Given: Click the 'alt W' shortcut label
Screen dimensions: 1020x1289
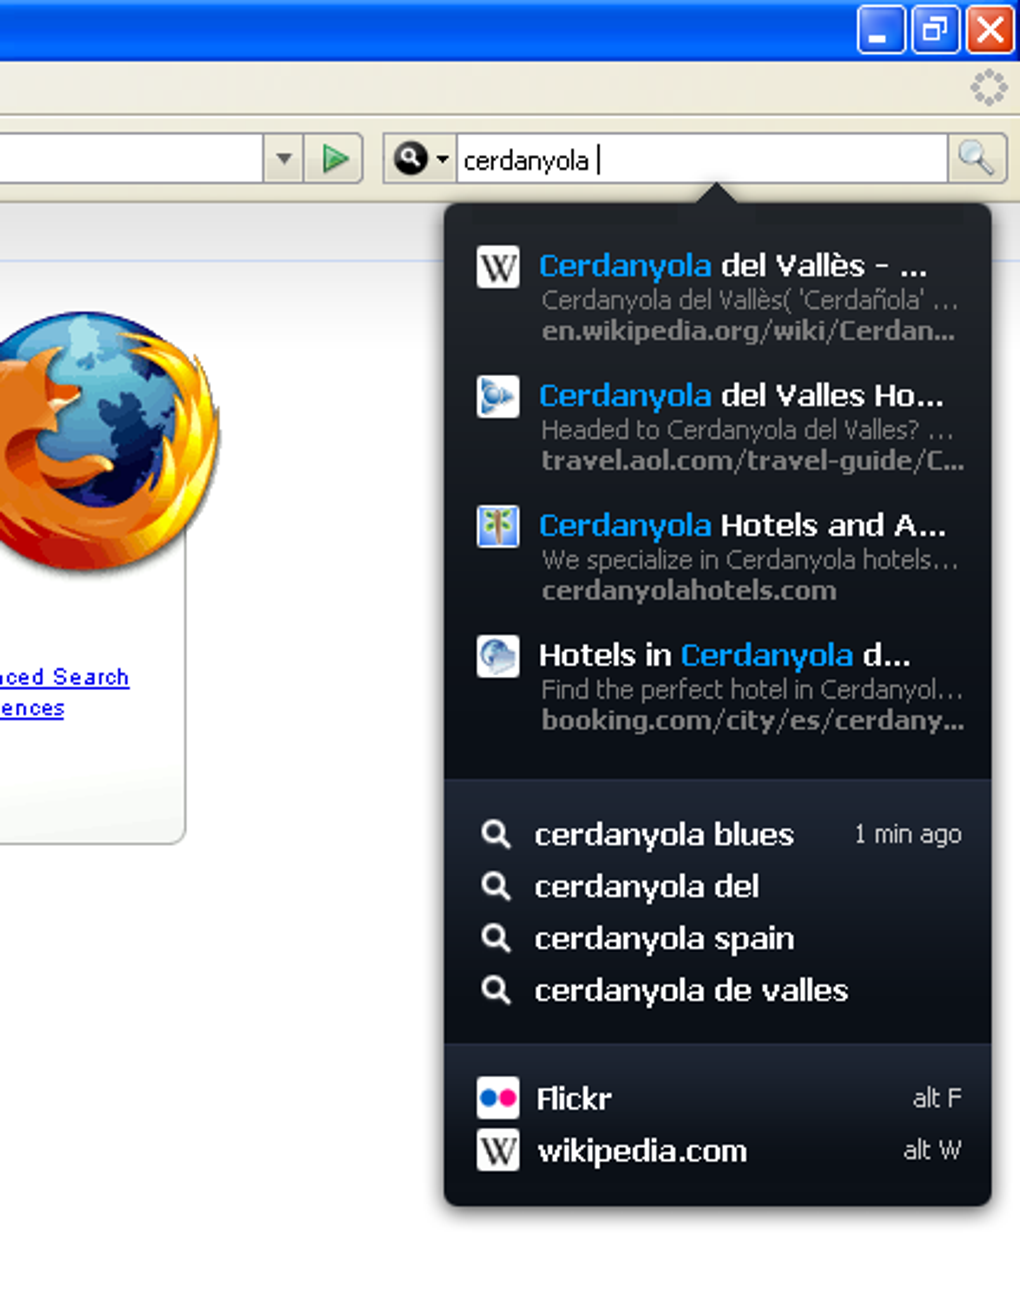Looking at the screenshot, I should (933, 1150).
